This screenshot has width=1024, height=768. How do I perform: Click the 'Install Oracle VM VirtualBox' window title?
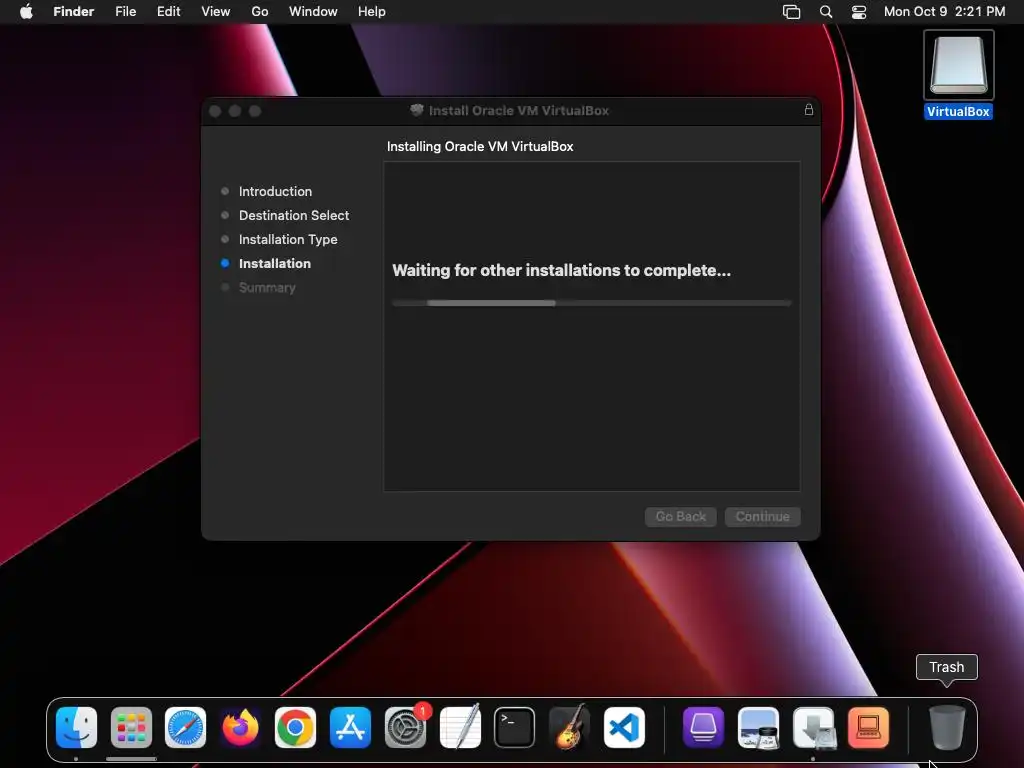(519, 110)
